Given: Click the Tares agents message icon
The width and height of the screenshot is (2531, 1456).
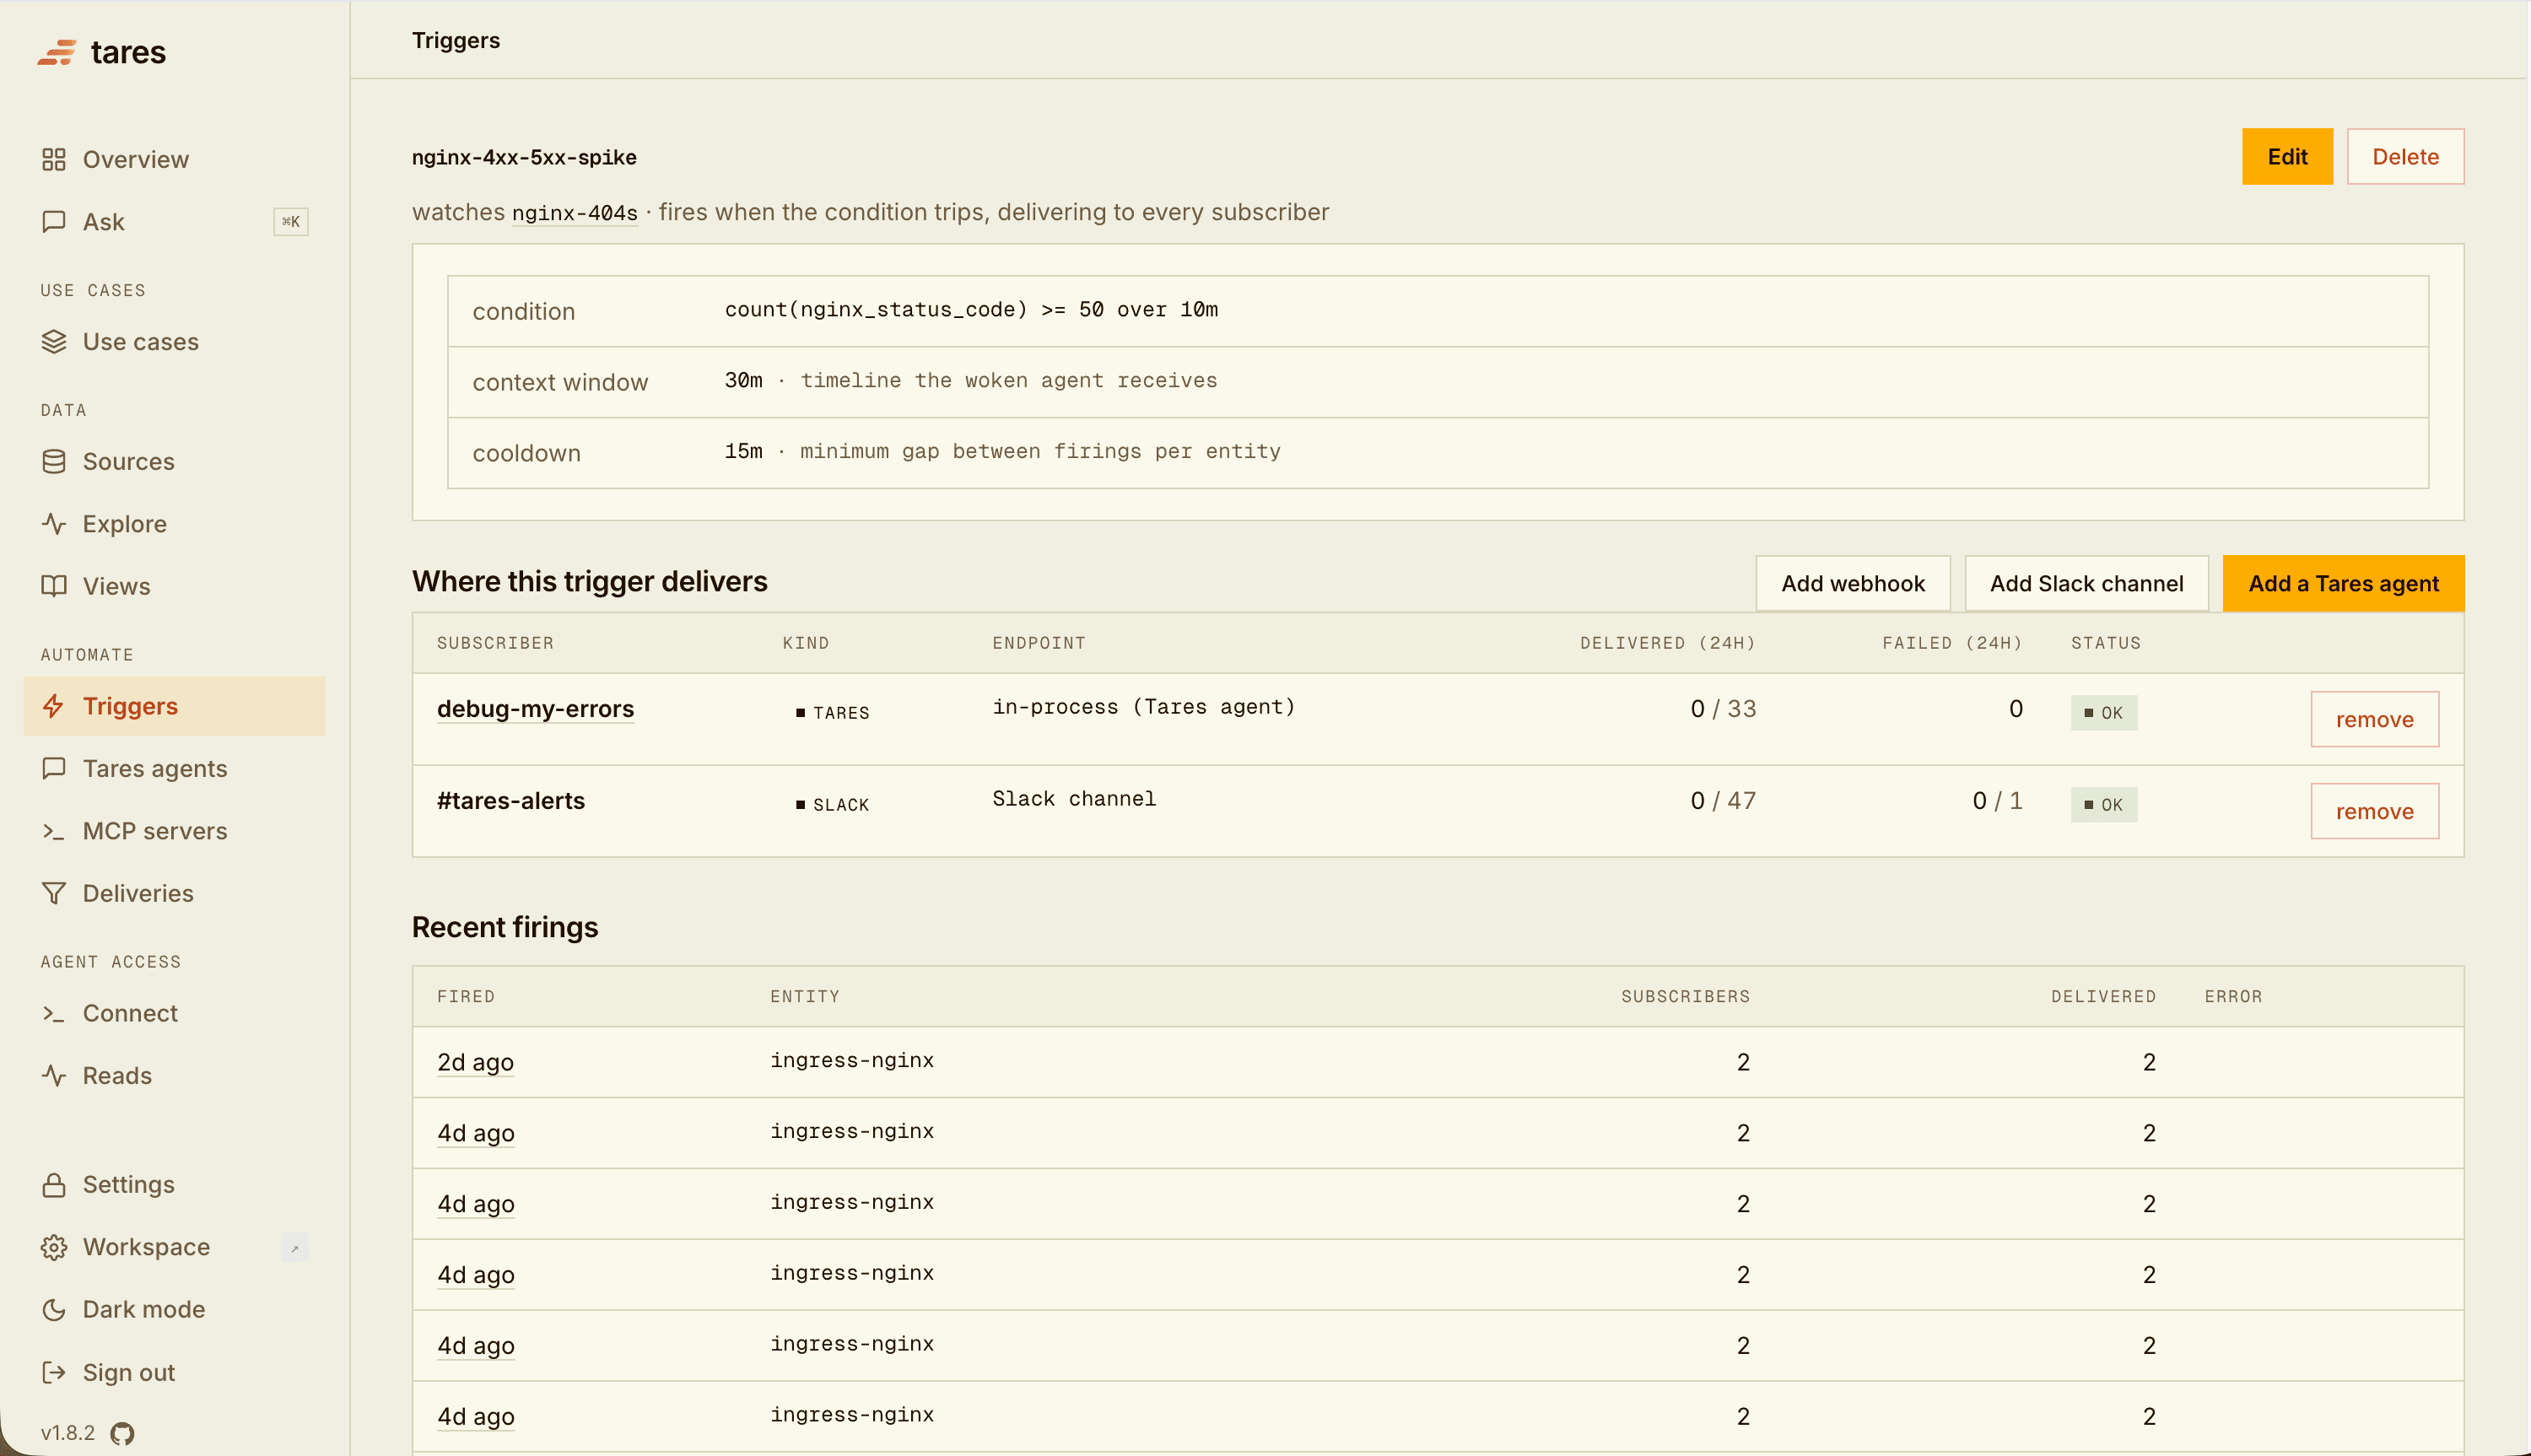Looking at the screenshot, I should coord(54,768).
